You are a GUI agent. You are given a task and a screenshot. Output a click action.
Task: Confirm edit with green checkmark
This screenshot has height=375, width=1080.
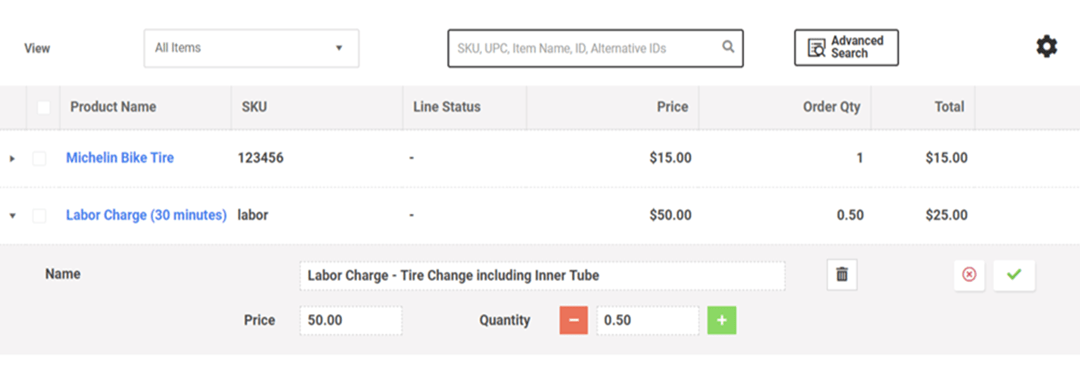pyautogui.click(x=1014, y=274)
